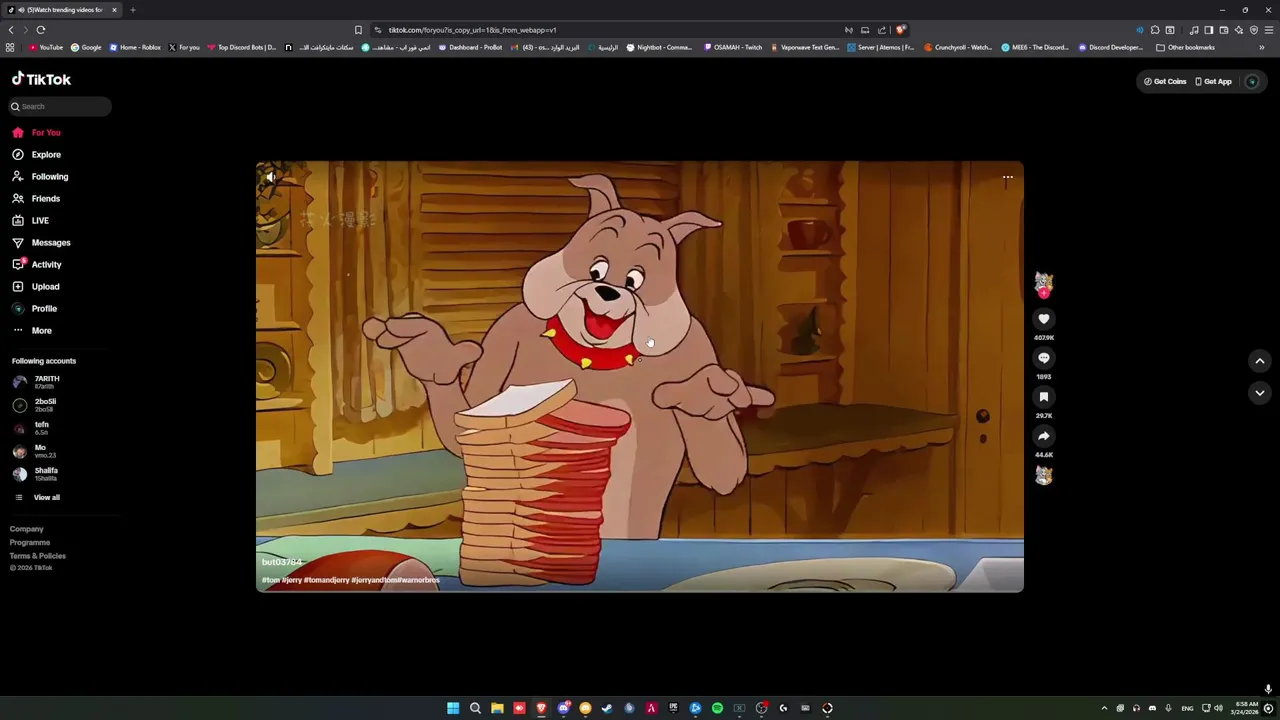The image size is (1280, 720).
Task: Toggle the video mute speaker icon
Action: coord(271,177)
